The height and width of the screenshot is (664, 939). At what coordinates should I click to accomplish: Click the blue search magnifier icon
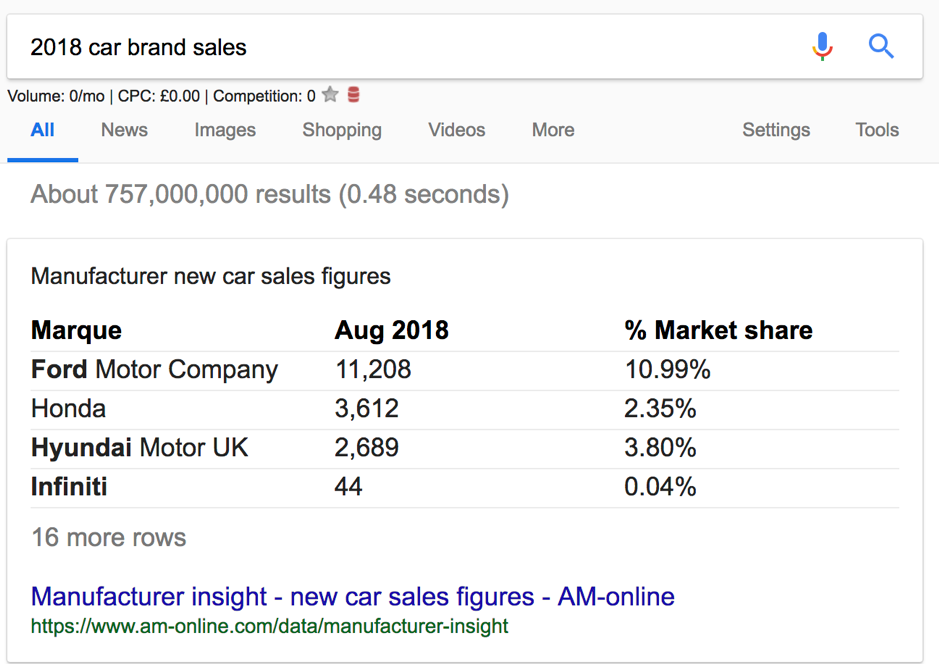(880, 46)
